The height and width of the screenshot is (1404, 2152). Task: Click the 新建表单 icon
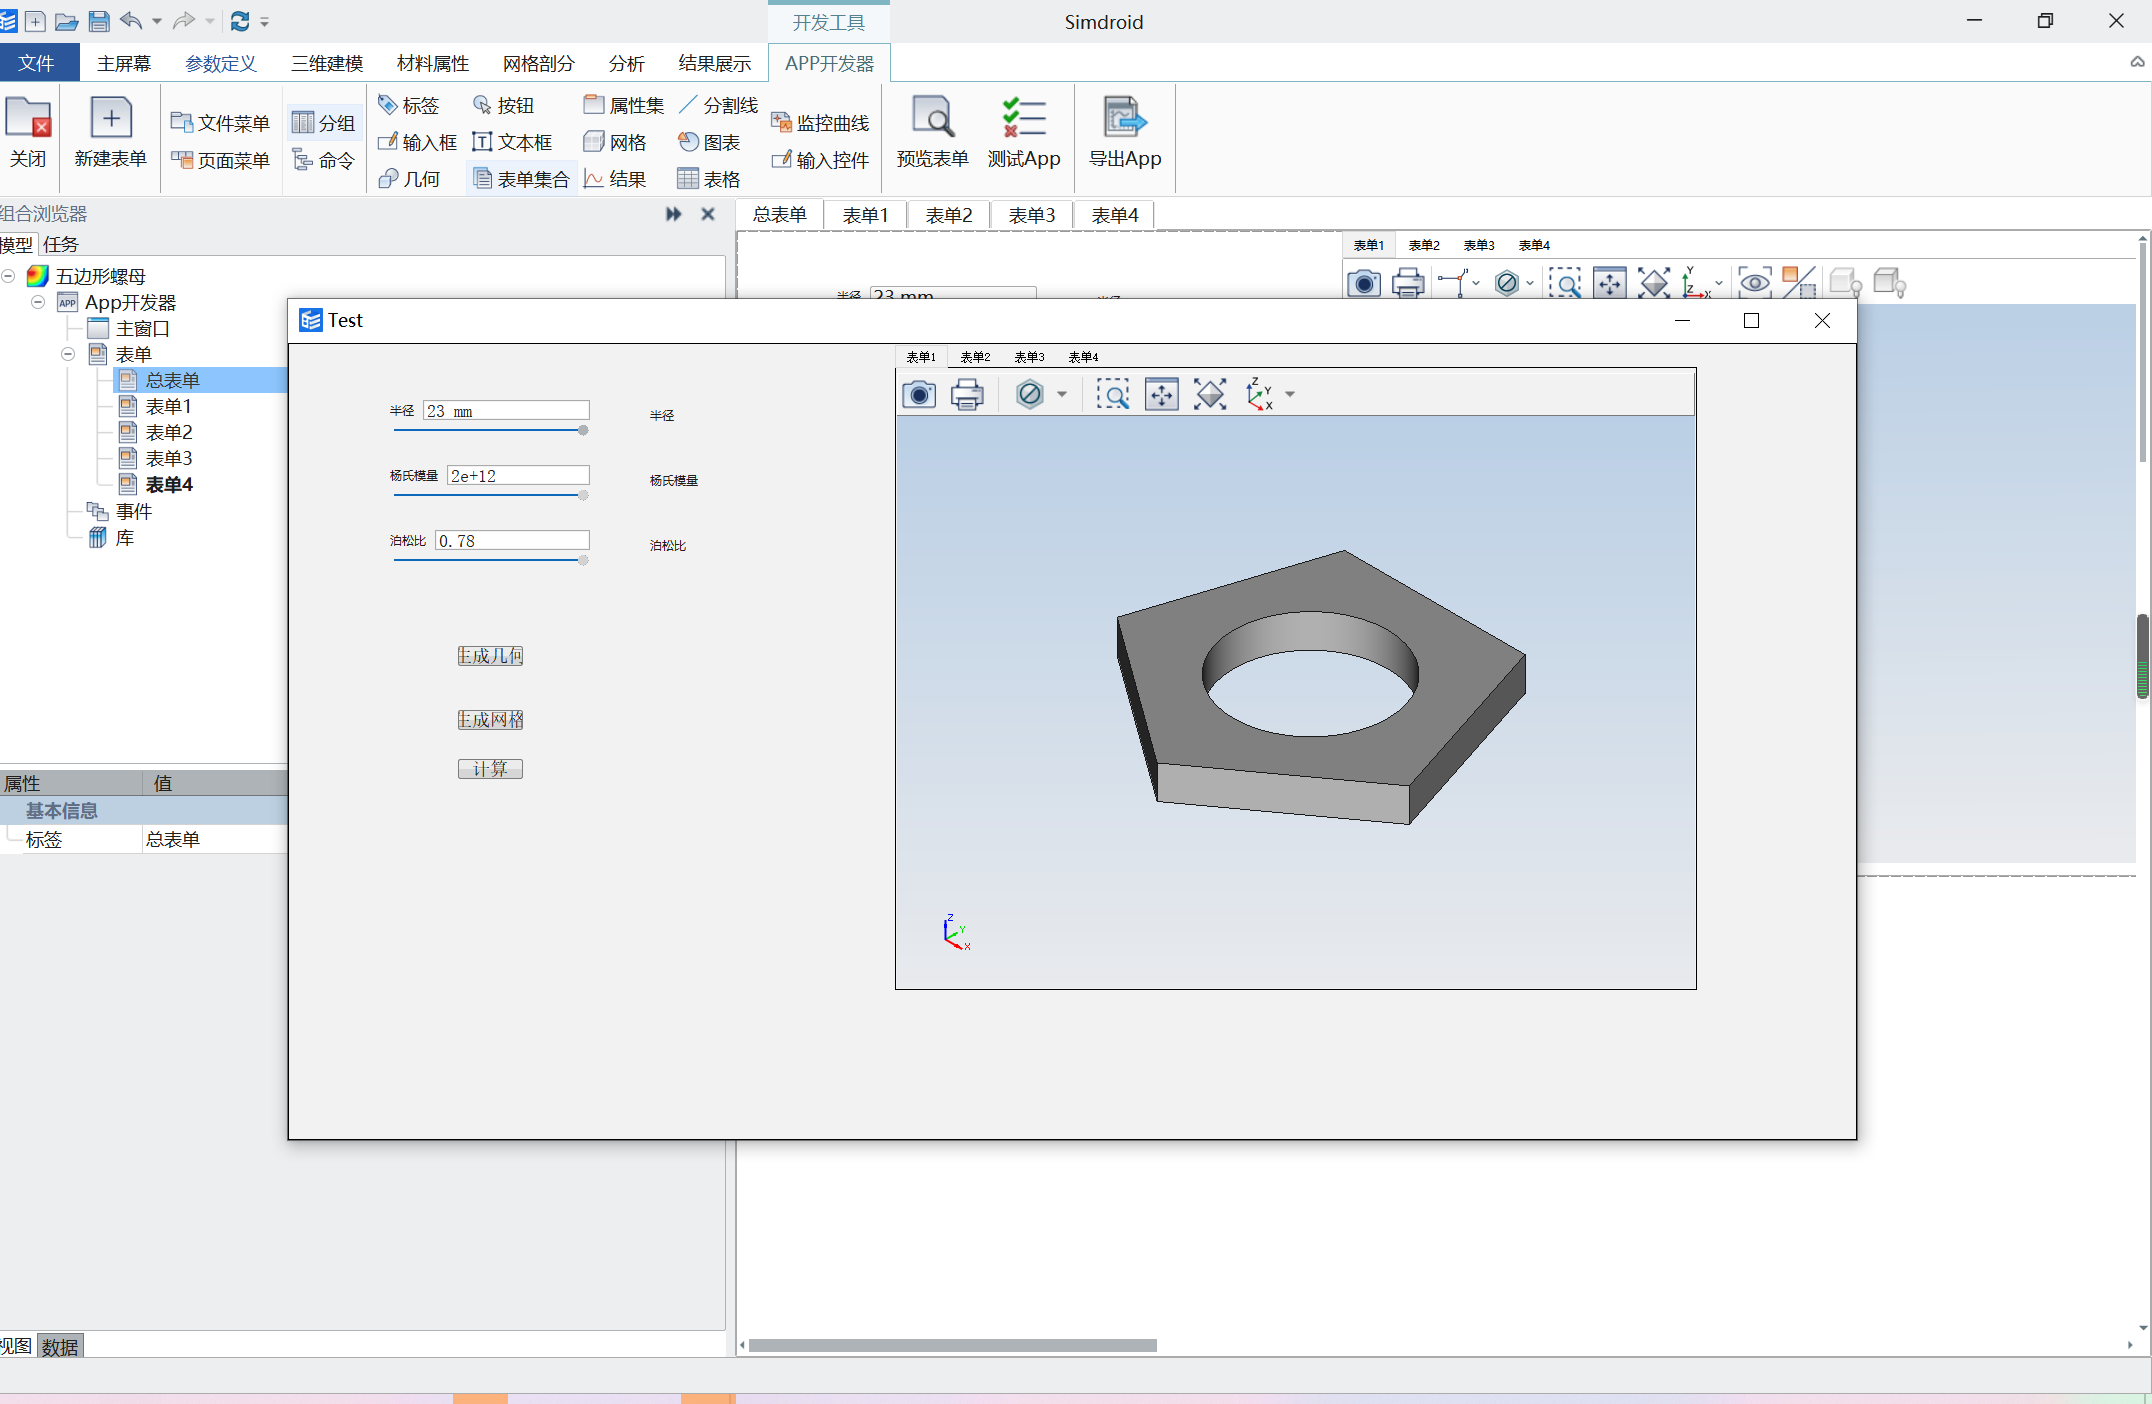coord(110,132)
